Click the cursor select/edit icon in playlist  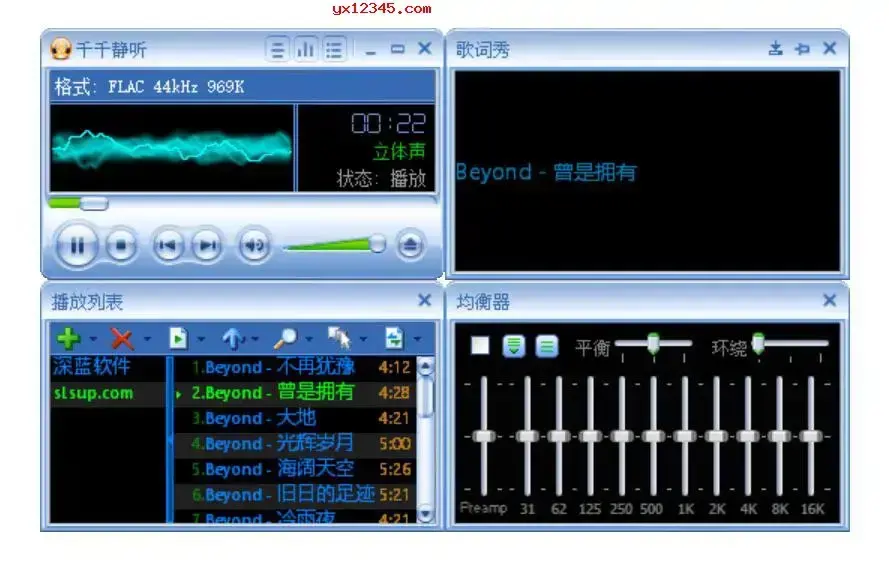coord(339,338)
